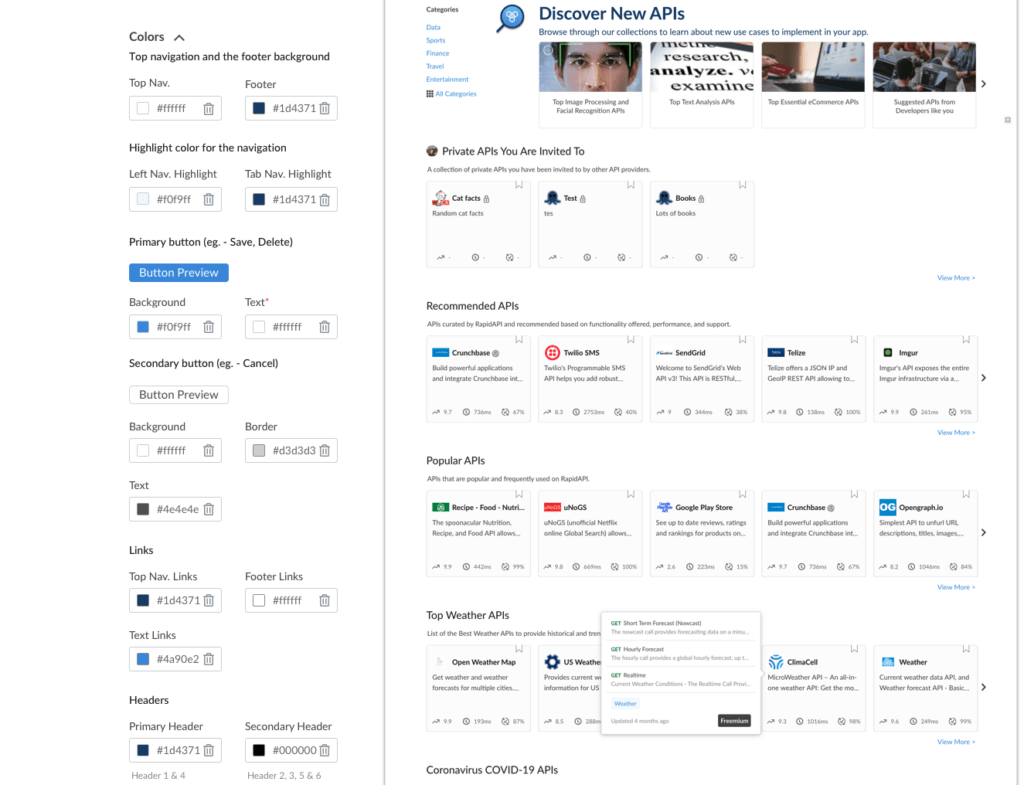Clear the Secondary Header color
Image resolution: width=1024 pixels, height=785 pixels.
tap(325, 751)
